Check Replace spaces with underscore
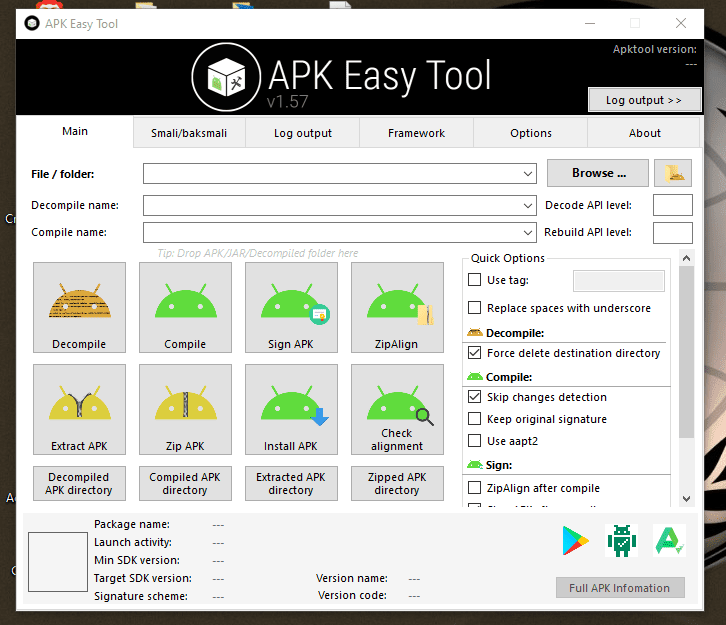Image resolution: width=726 pixels, height=625 pixels. click(x=475, y=307)
